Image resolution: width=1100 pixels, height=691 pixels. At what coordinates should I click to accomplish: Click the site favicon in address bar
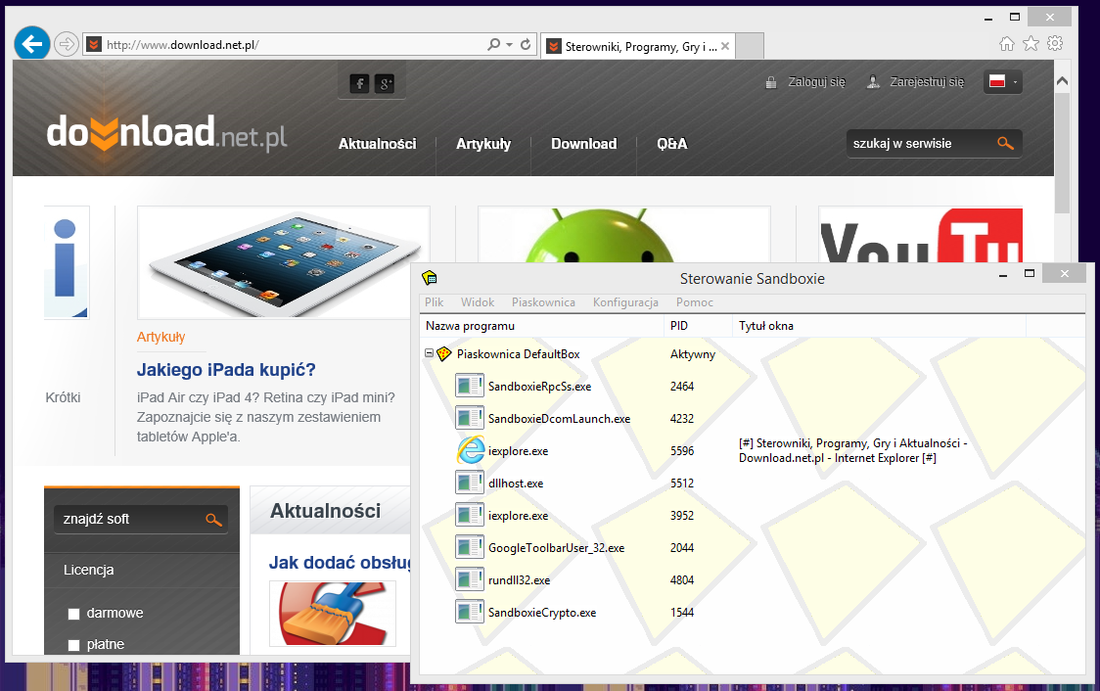[x=93, y=45]
